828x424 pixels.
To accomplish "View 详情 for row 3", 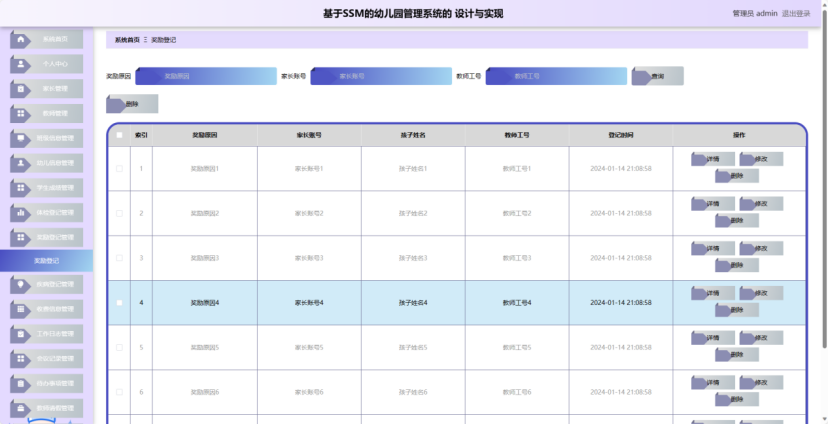I will coord(713,248).
